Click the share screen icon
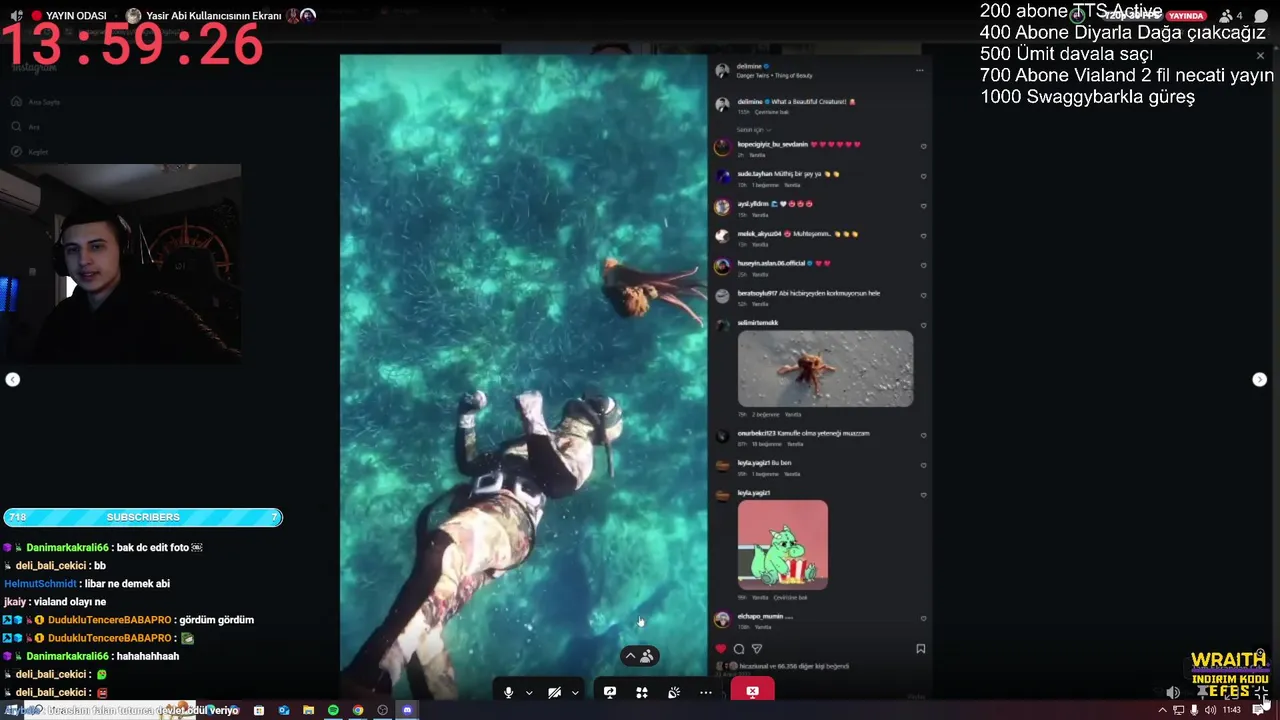This screenshot has height=720, width=1280. coord(610,692)
